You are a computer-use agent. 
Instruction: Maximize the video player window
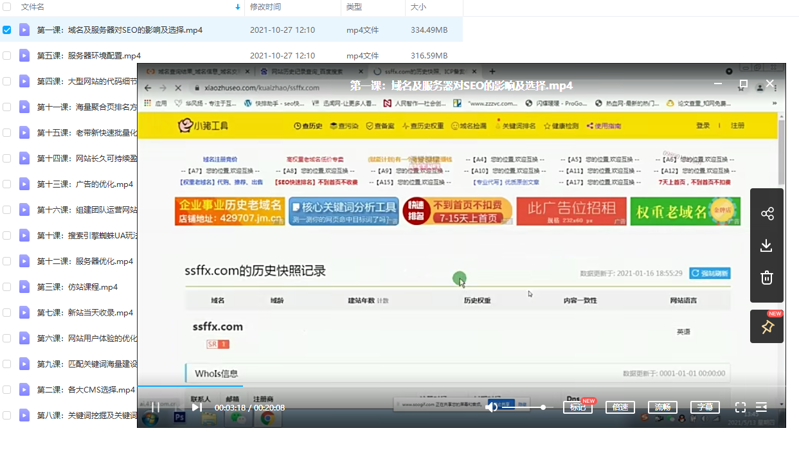[x=743, y=84]
